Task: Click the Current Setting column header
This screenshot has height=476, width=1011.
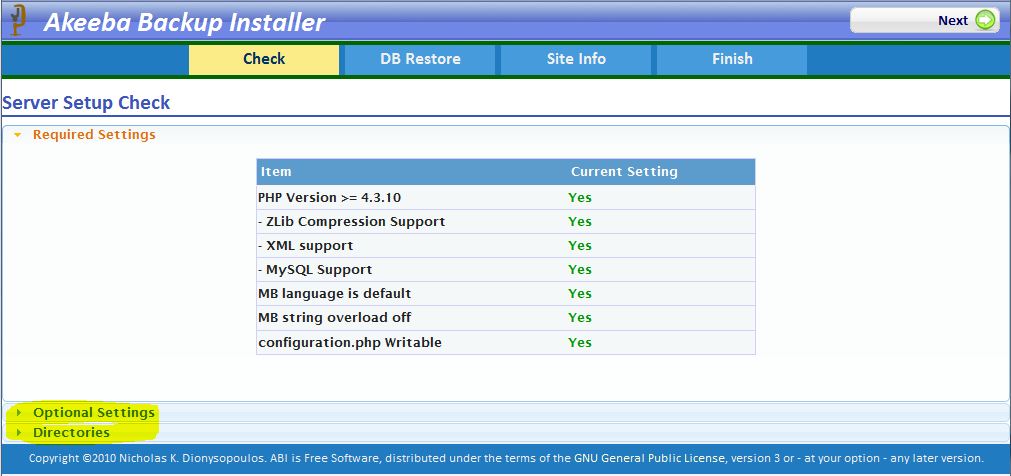Action: pyautogui.click(x=624, y=172)
